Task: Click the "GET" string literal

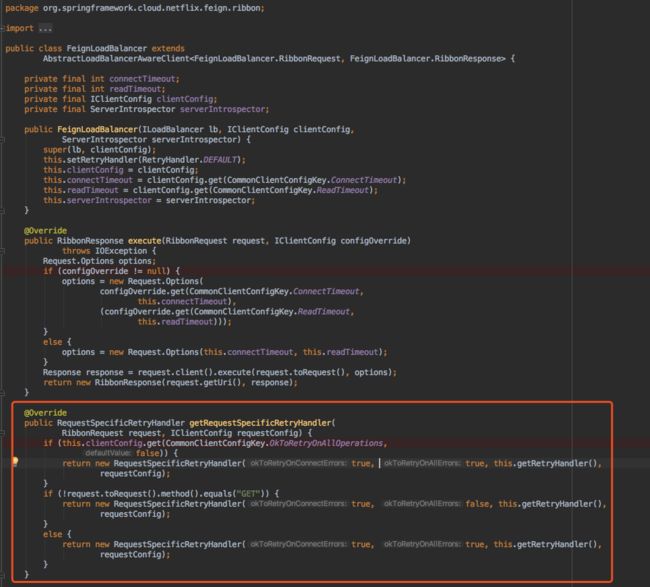Action: pyautogui.click(x=248, y=494)
